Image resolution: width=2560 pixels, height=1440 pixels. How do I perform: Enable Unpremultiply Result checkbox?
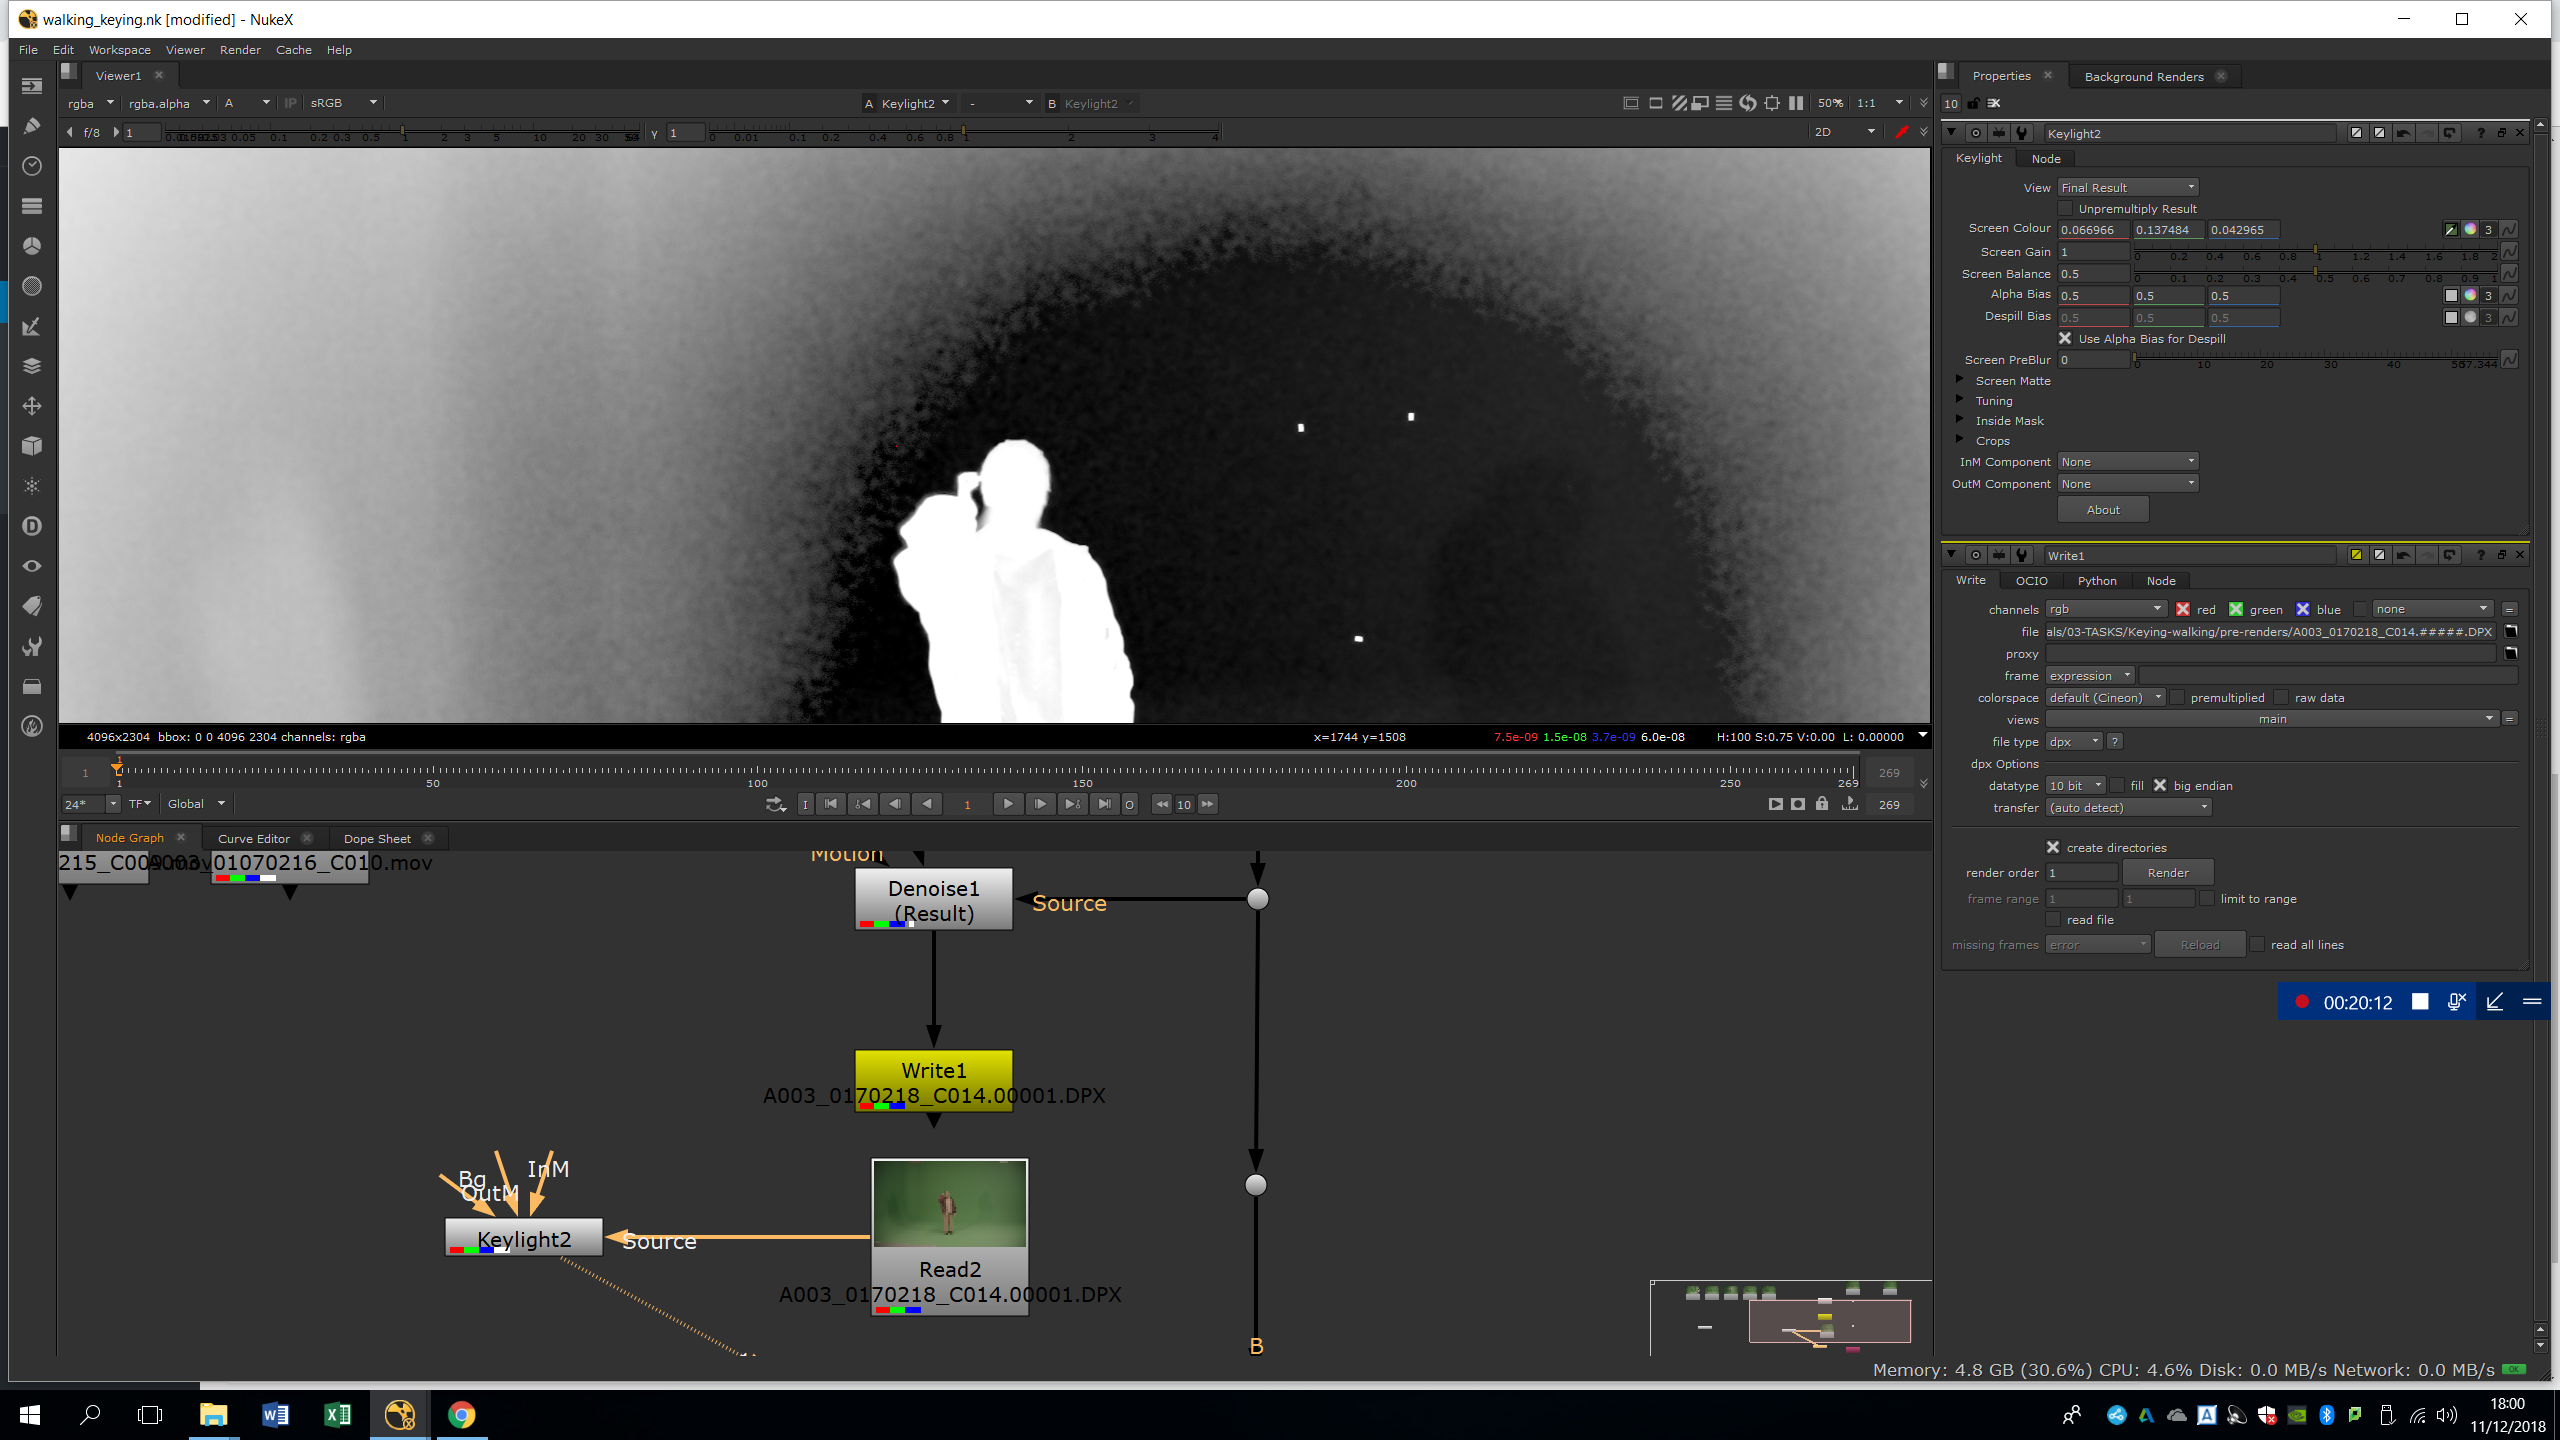(2066, 209)
